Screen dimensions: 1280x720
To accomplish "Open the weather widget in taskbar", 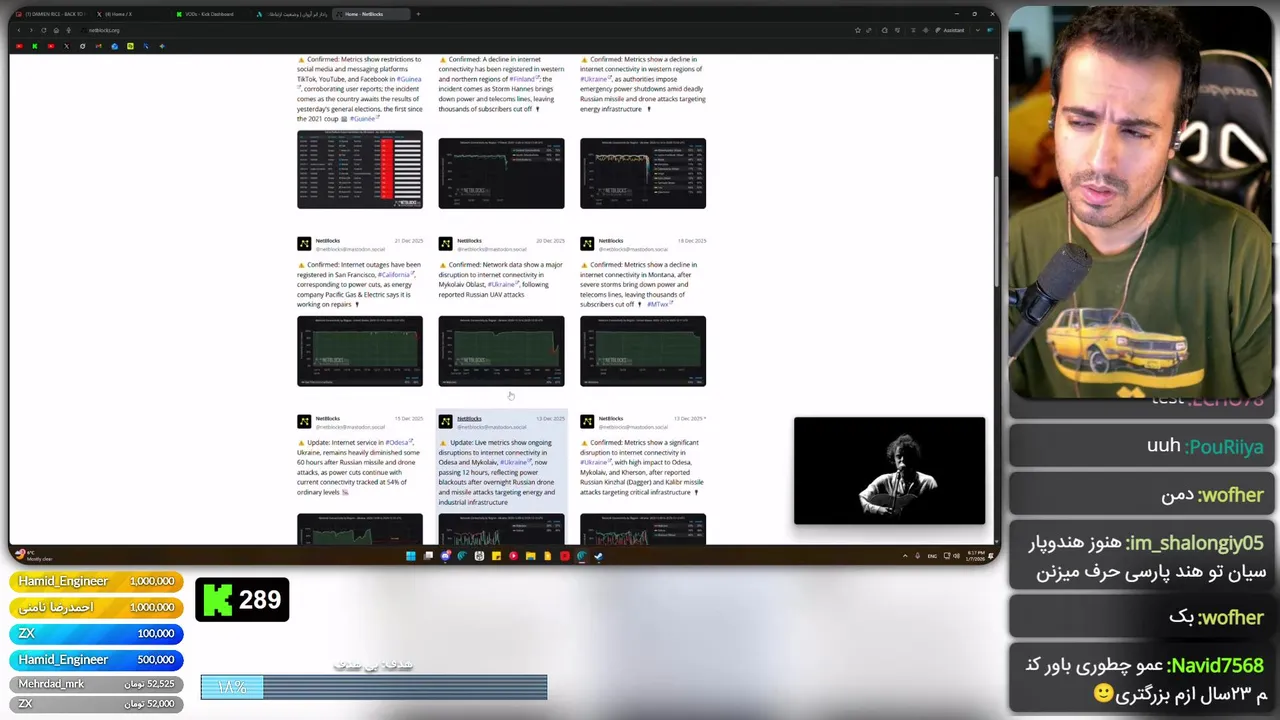I will [33, 556].
